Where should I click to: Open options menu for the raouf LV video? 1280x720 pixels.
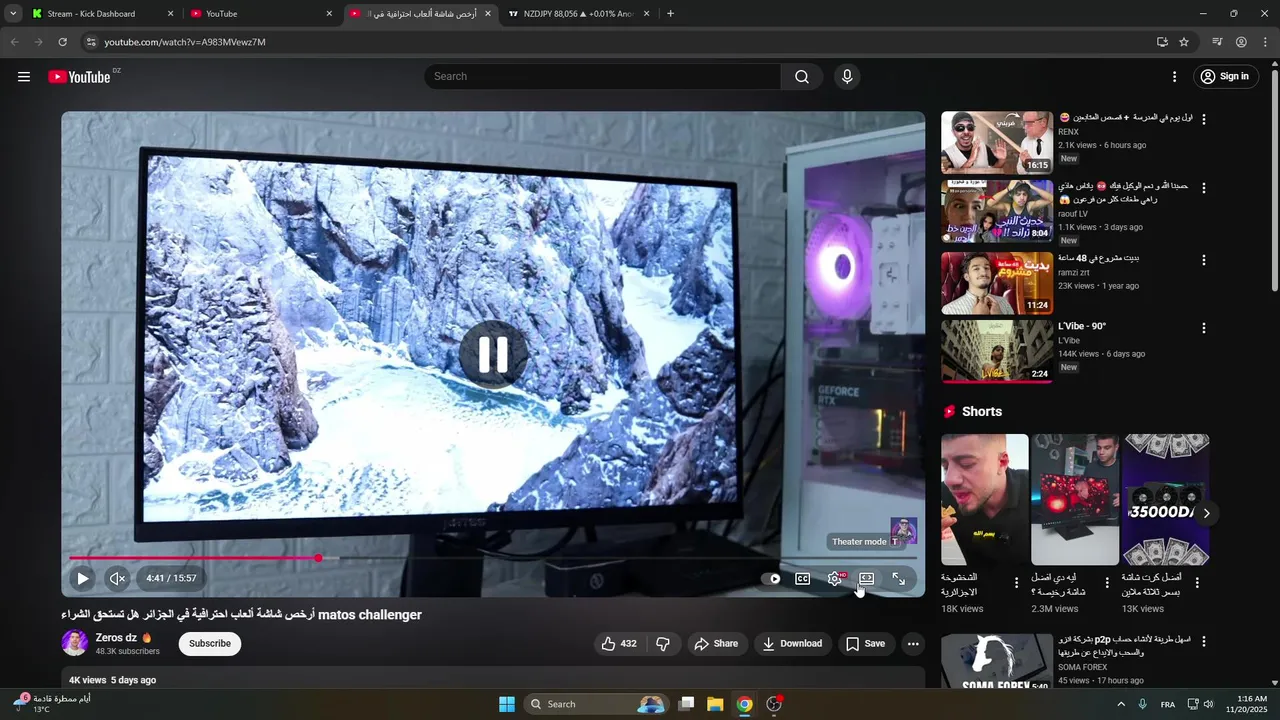(x=1204, y=188)
